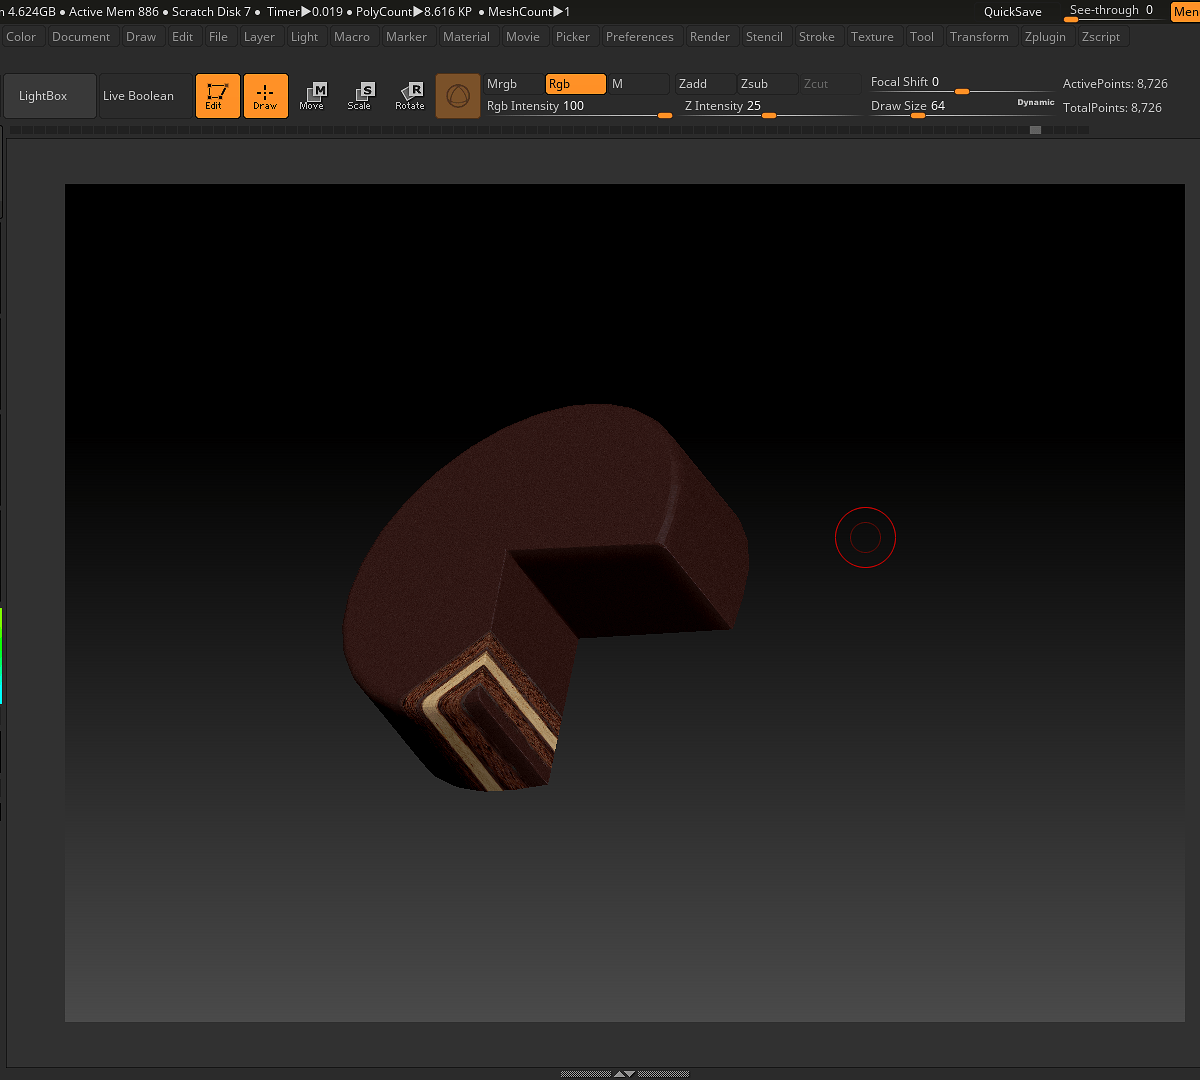Open the Preferences menu

click(x=640, y=37)
